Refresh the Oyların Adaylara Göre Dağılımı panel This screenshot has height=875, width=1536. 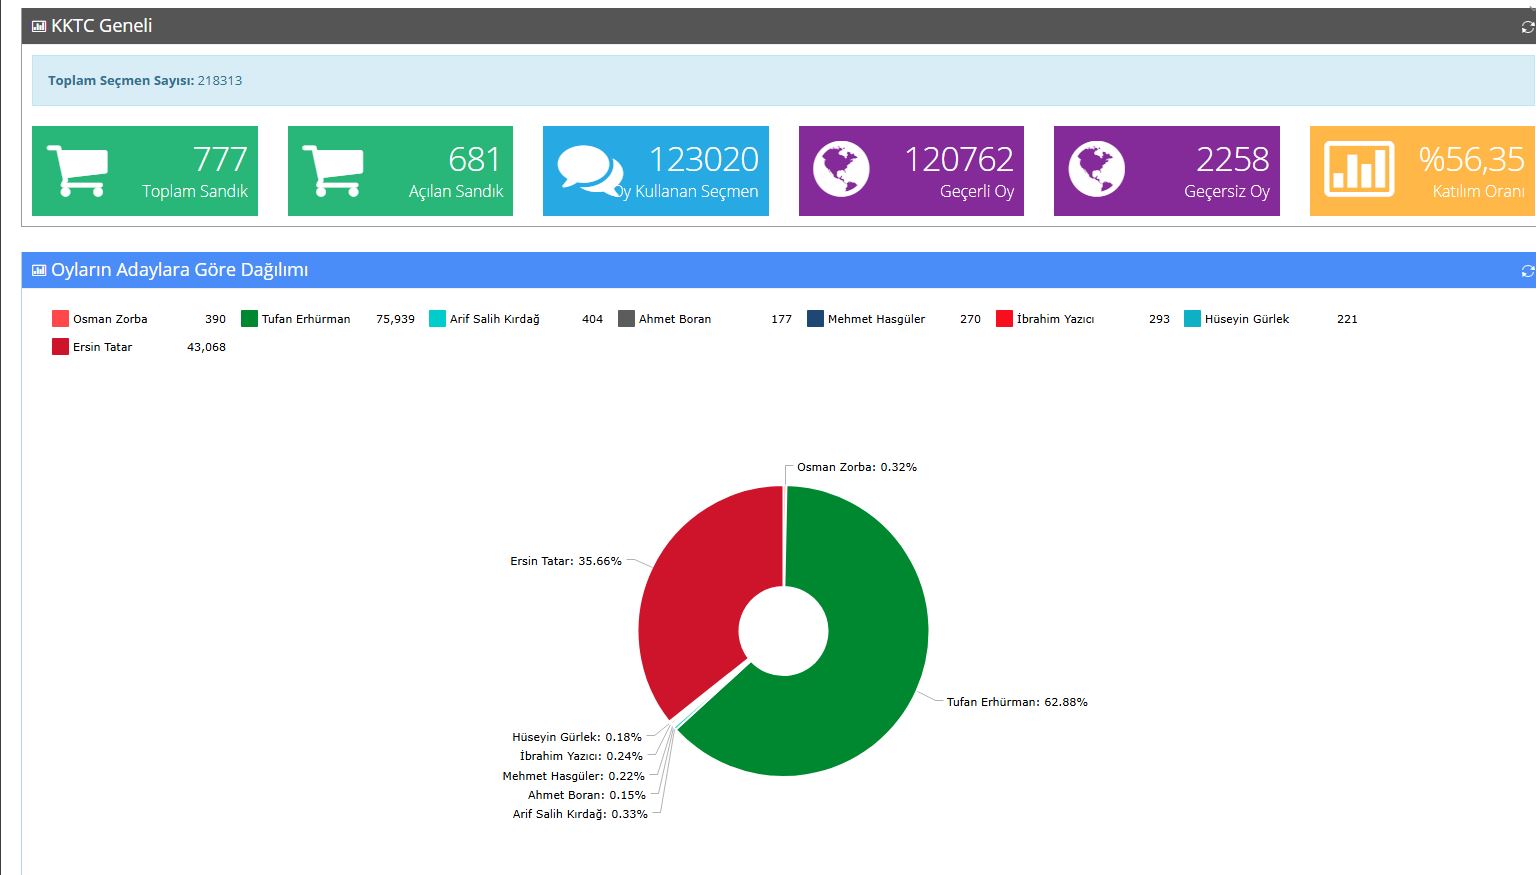click(x=1526, y=271)
